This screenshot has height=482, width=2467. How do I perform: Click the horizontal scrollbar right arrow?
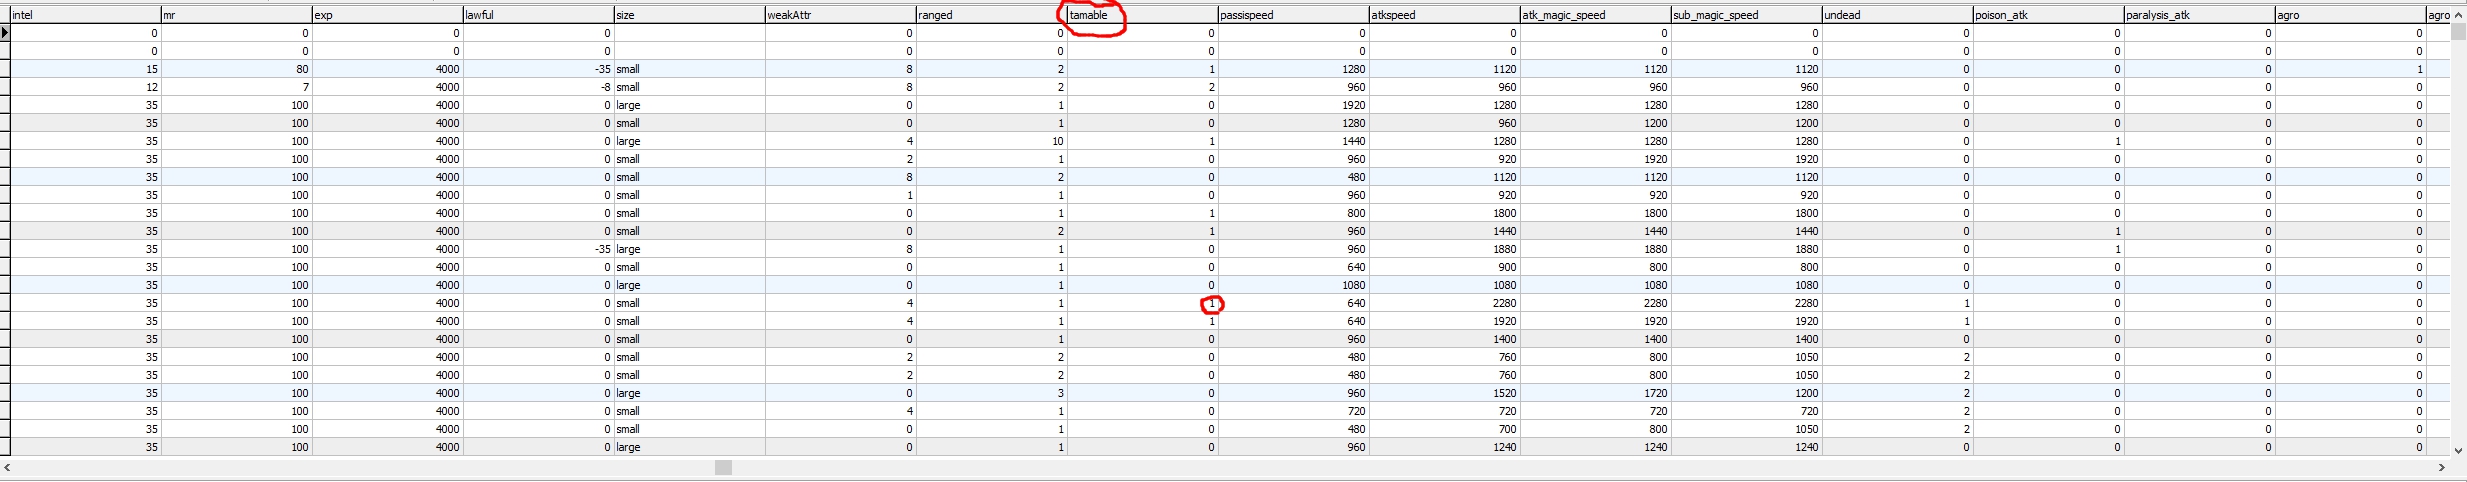coord(2441,467)
